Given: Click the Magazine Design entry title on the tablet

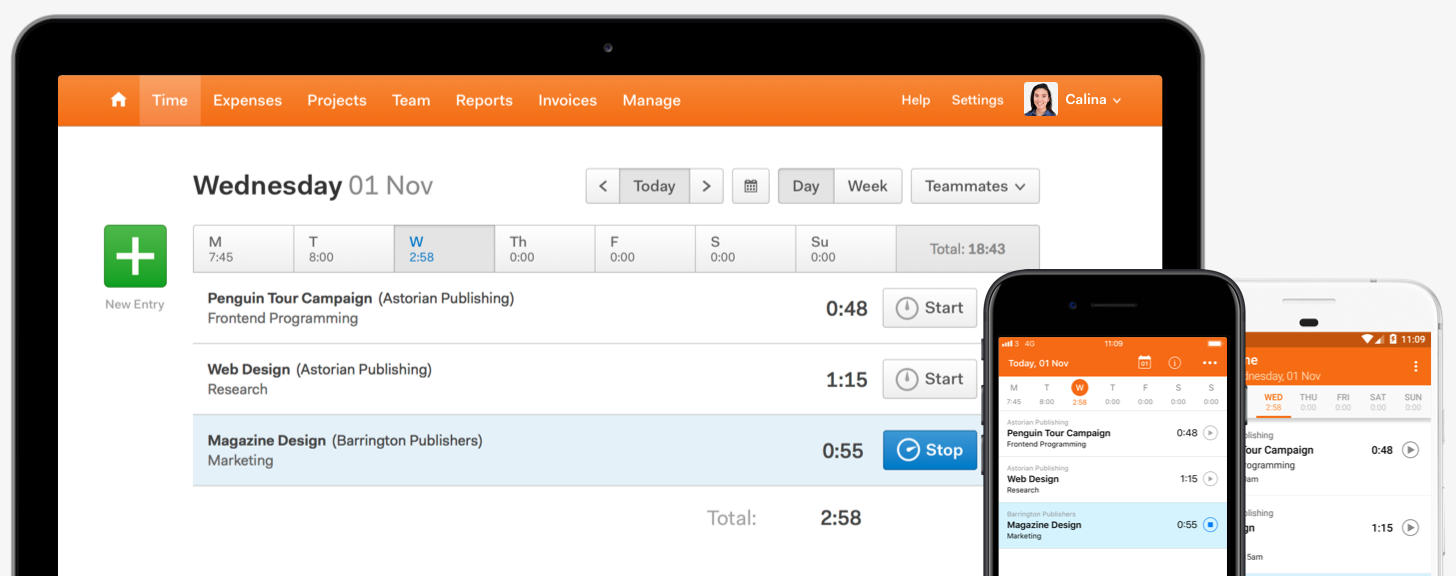Looking at the screenshot, I should click(x=267, y=440).
